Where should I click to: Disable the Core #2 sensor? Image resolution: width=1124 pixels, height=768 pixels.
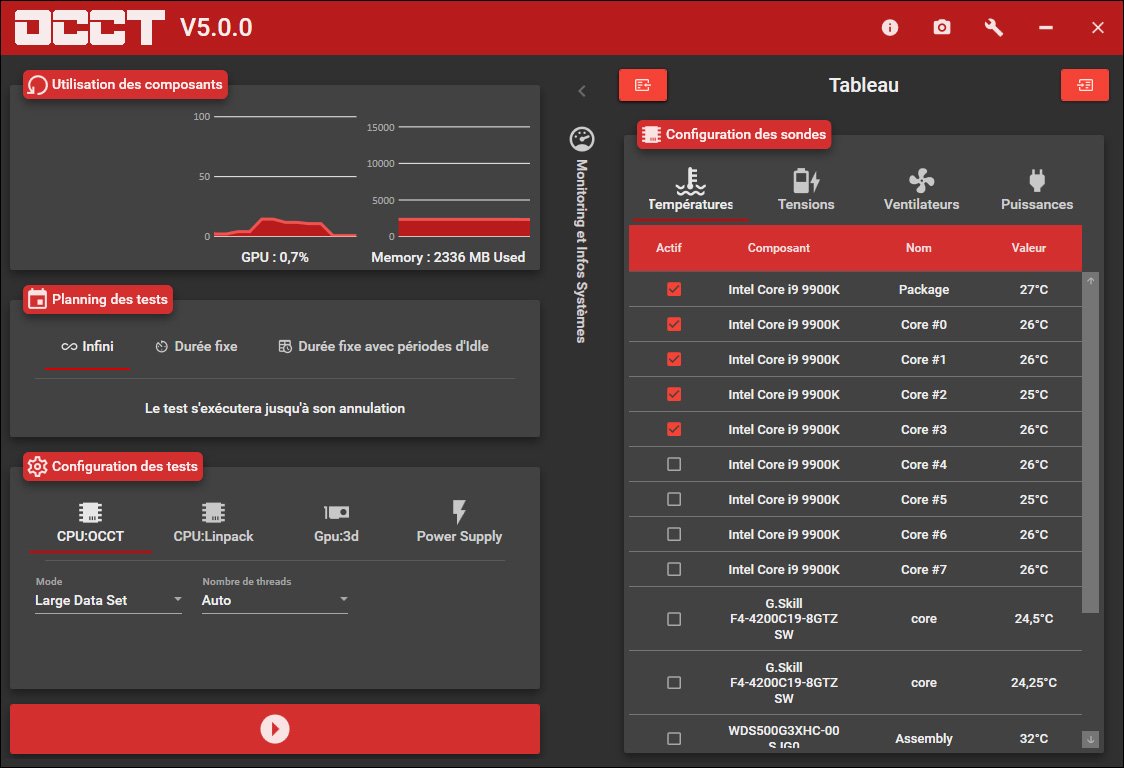point(674,394)
